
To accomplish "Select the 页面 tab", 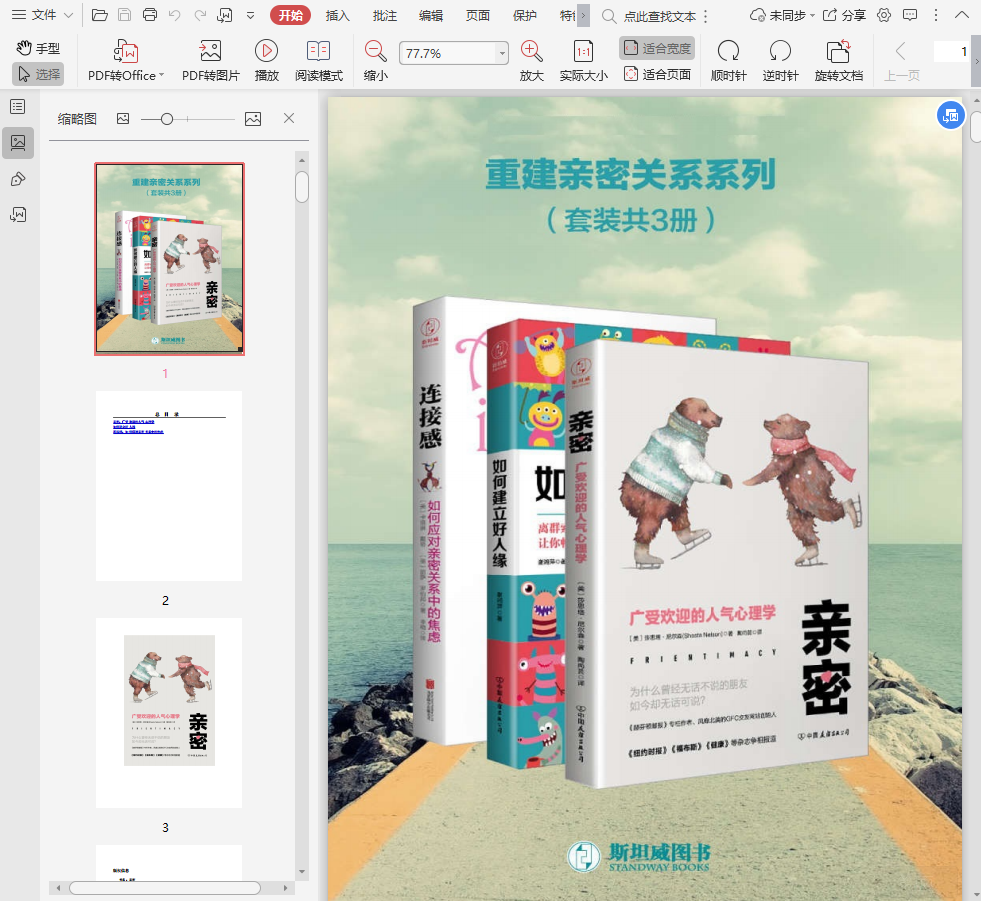I will click(477, 16).
